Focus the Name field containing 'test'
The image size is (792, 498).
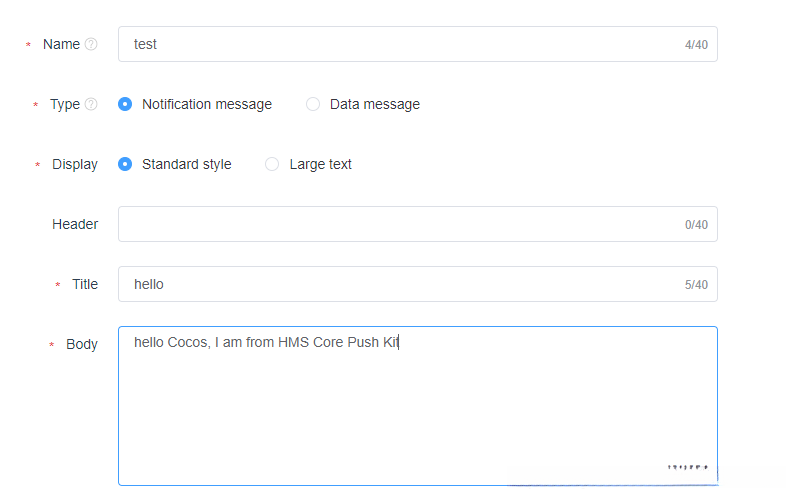pyautogui.click(x=400, y=44)
